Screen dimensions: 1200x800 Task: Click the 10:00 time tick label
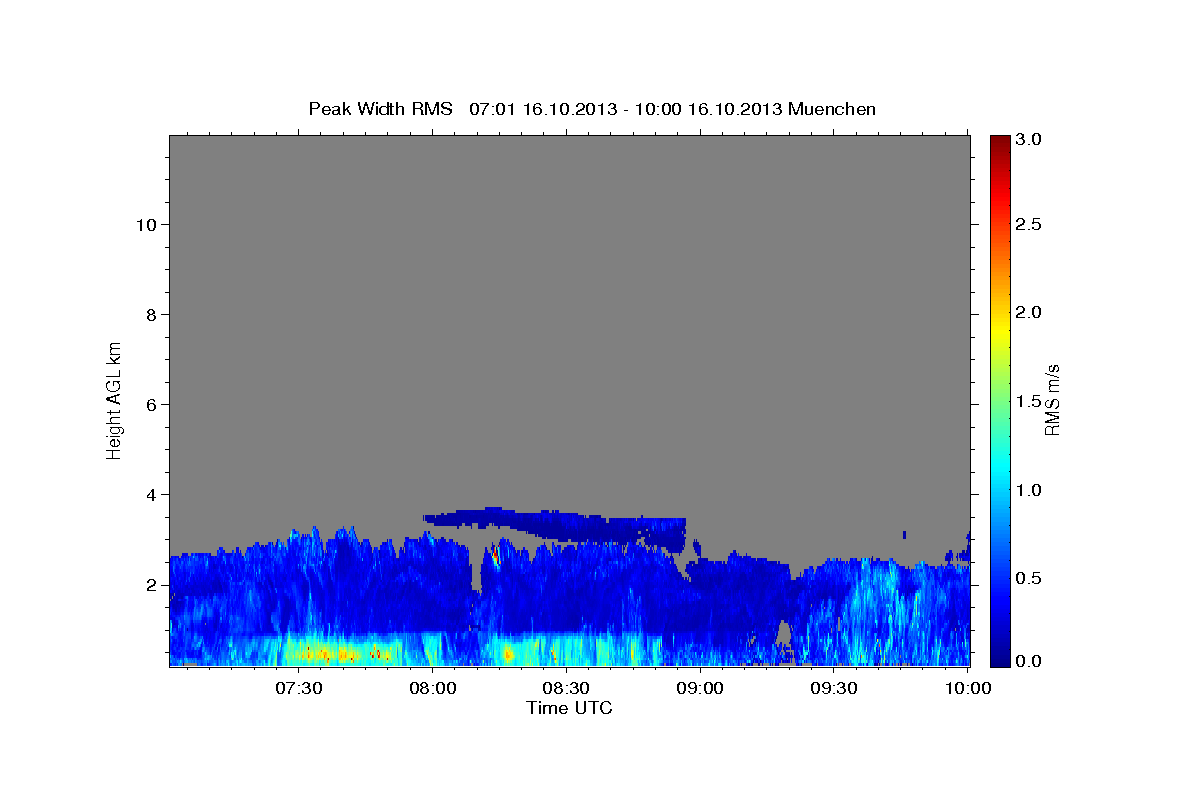click(967, 689)
